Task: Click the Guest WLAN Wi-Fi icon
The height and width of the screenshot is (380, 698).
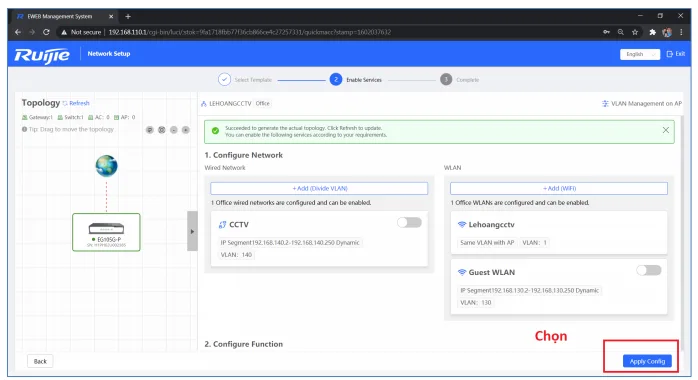Action: click(x=462, y=272)
